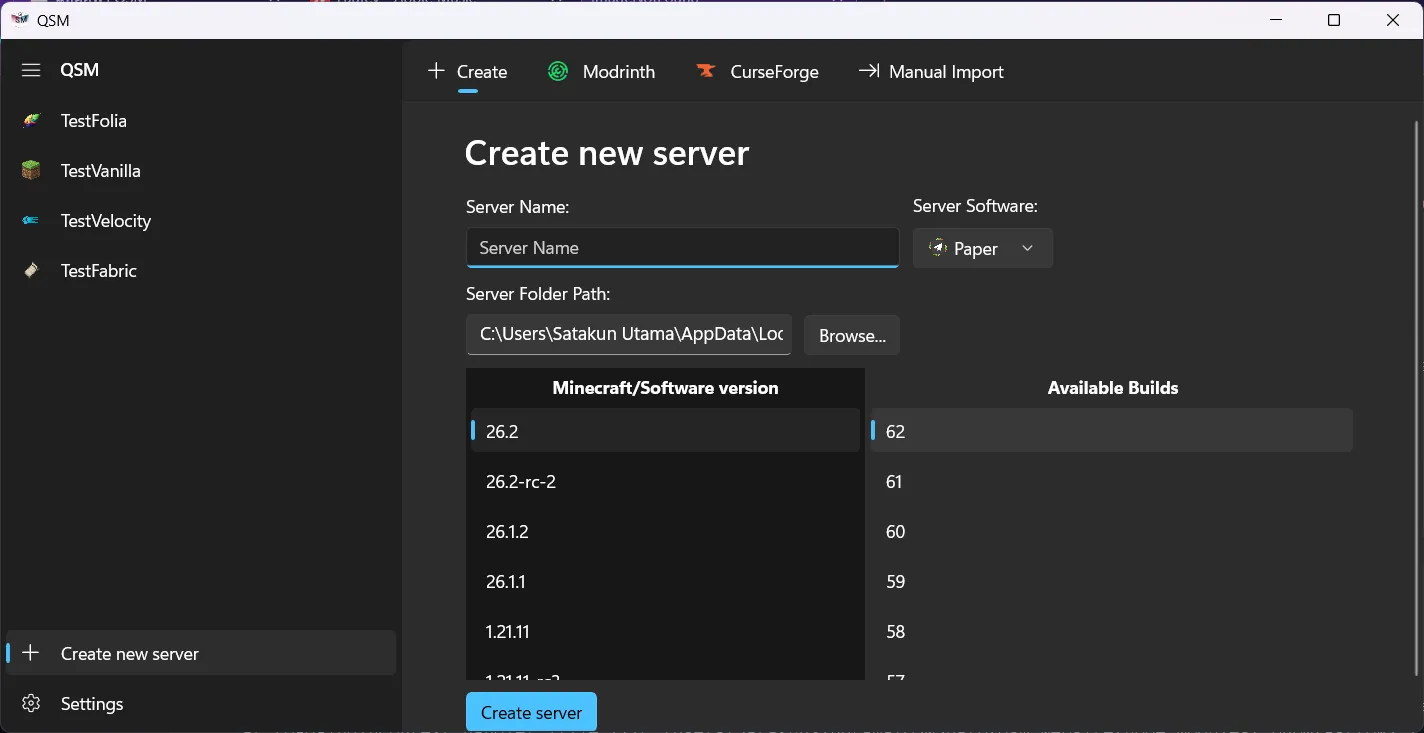
Task: Click the QSM app icon in title bar
Action: click(x=19, y=20)
